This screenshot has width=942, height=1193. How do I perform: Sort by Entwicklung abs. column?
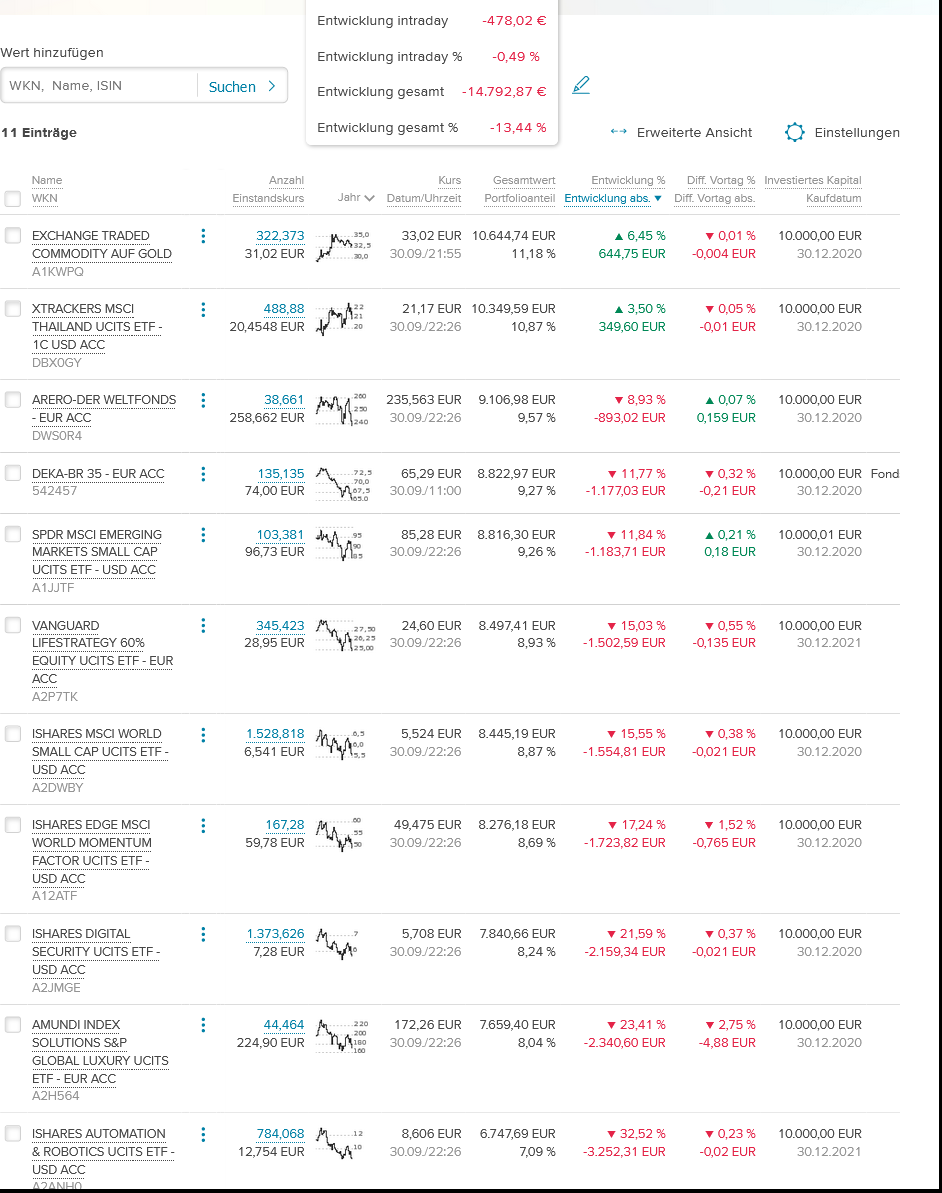[612, 198]
